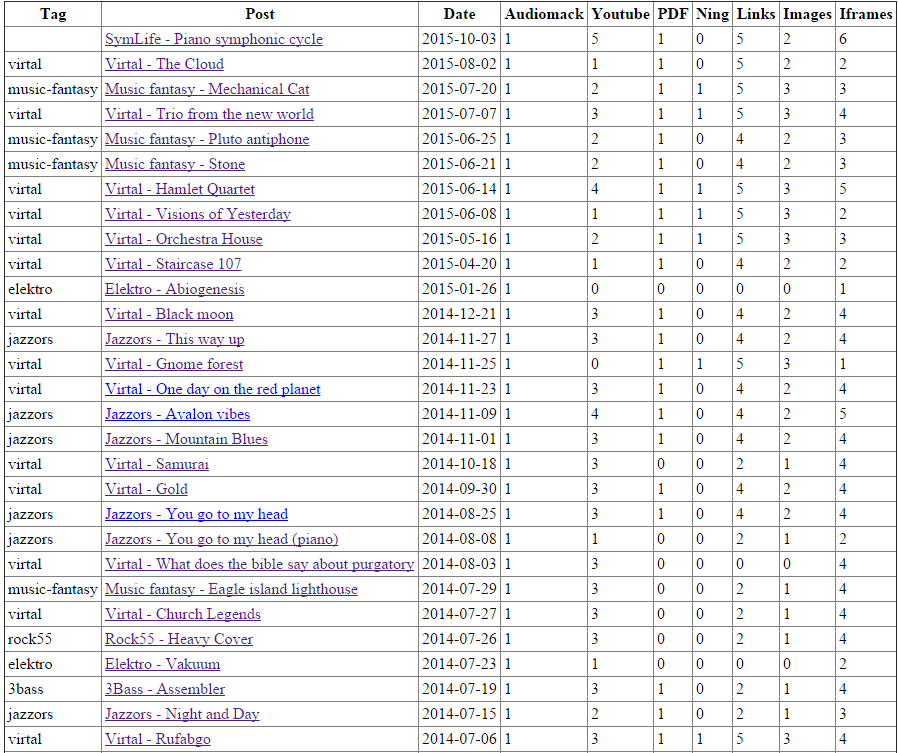Open Music fantasy - Eagle island lighthouse
The height and width of the screenshot is (753, 898).
[x=231, y=589]
